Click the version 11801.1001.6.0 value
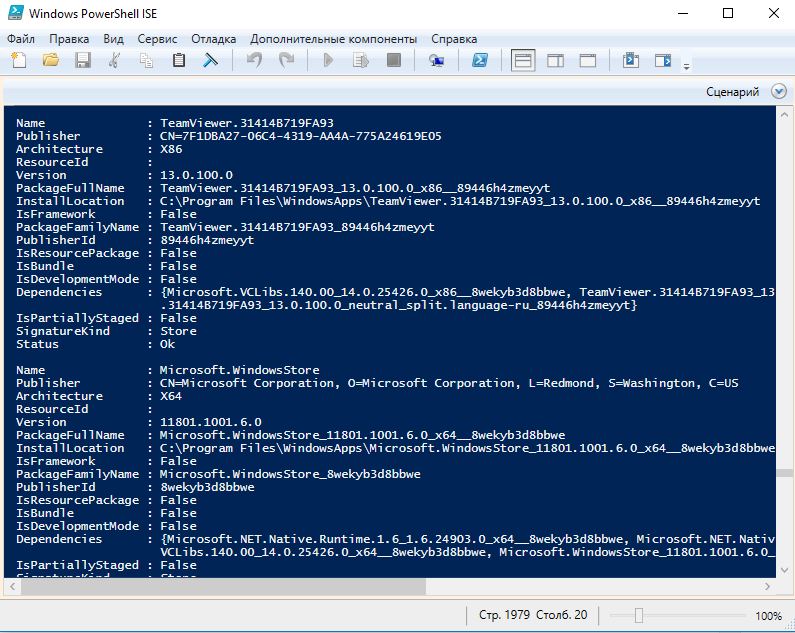 (x=211, y=422)
